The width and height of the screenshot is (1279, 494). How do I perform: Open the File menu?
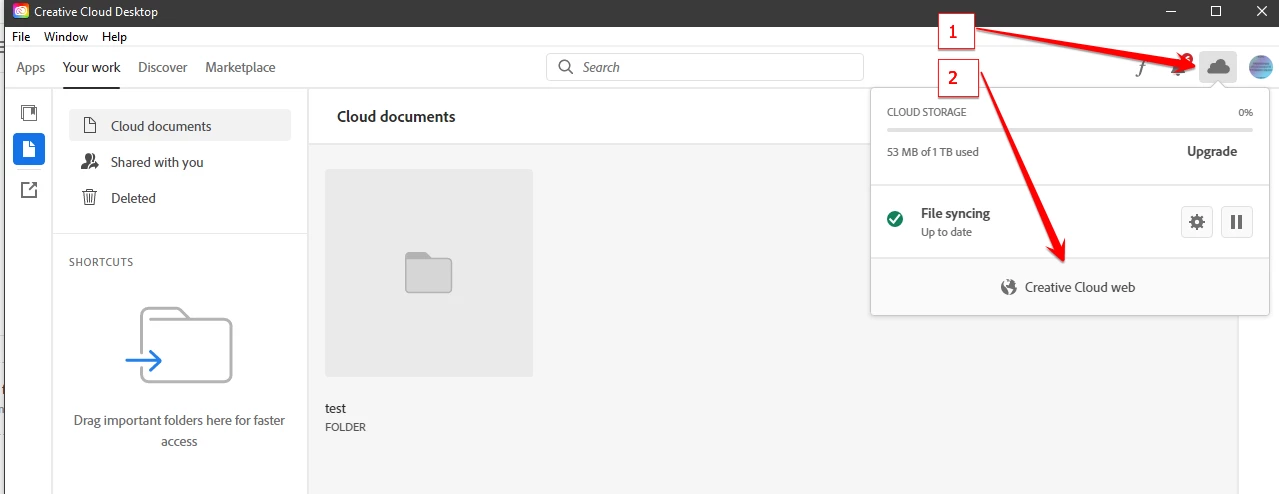click(x=21, y=37)
